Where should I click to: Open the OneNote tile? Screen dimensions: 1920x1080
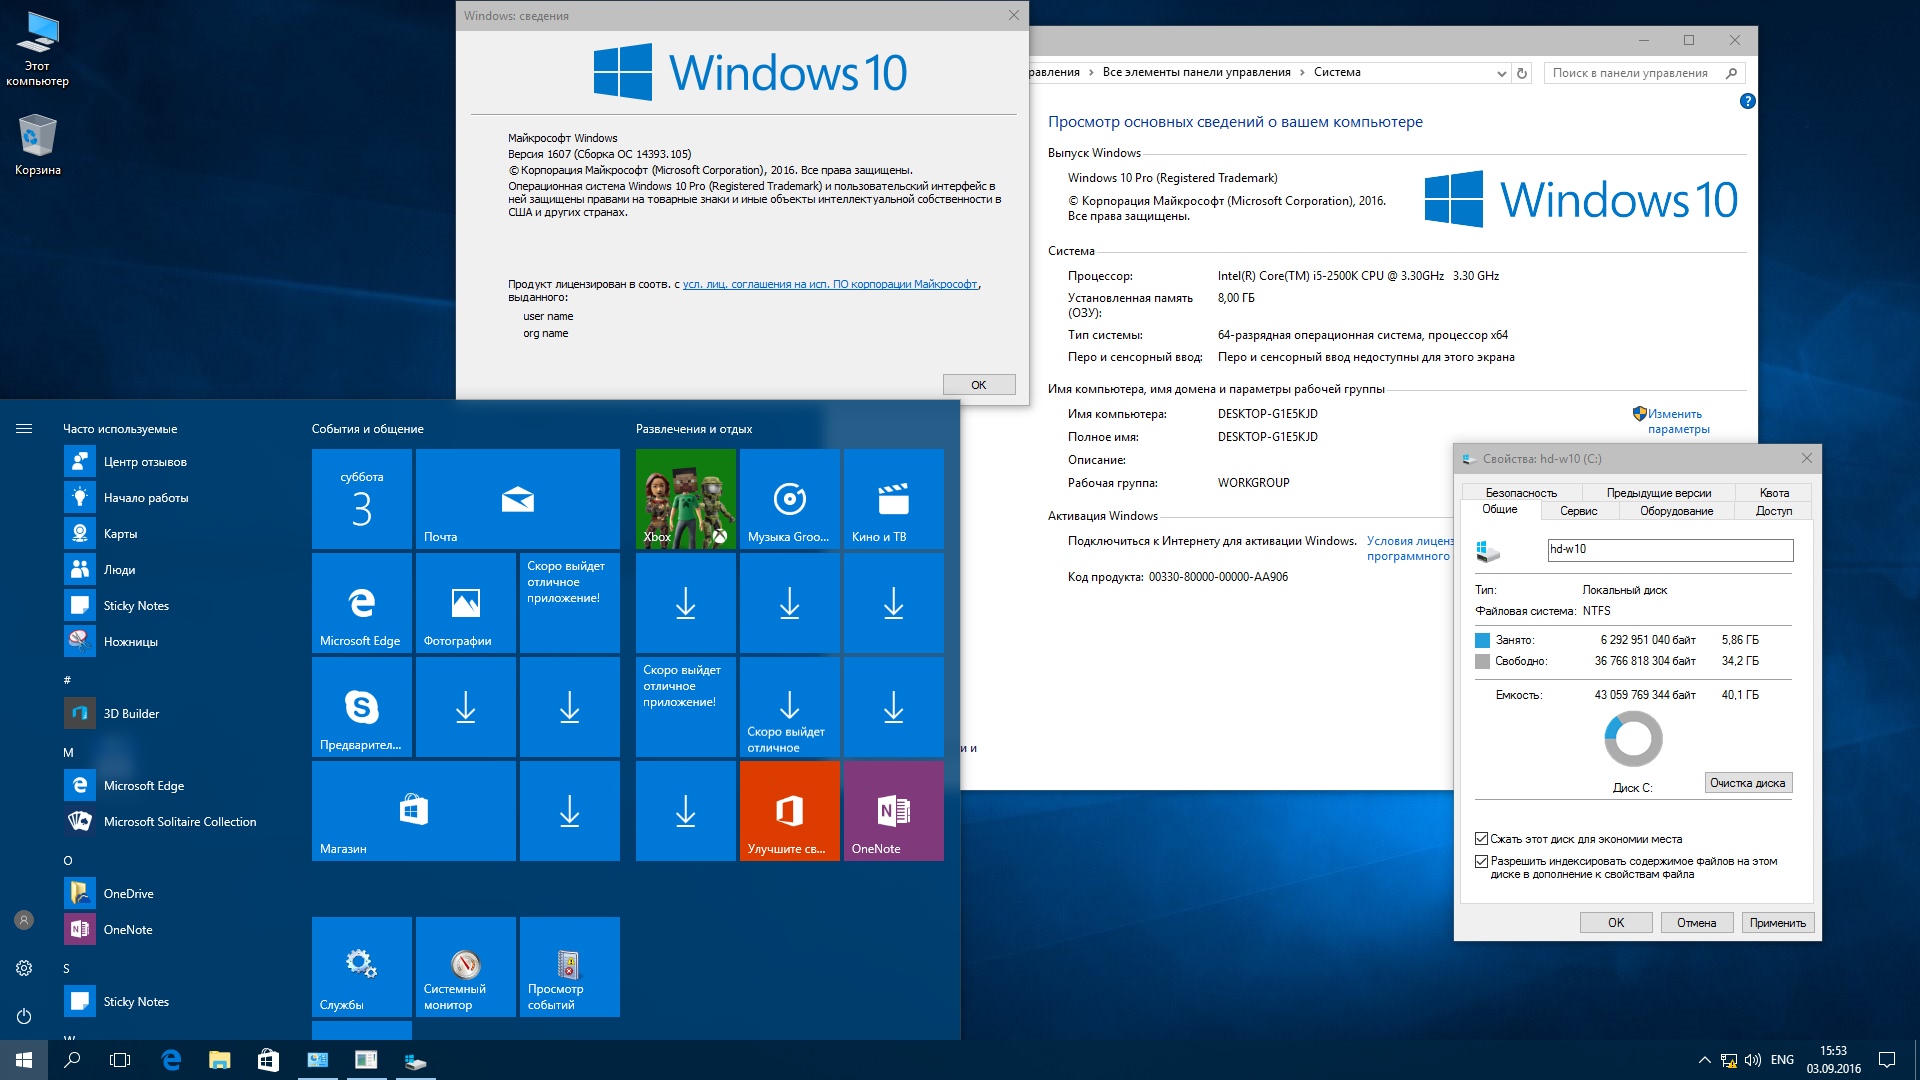(893, 810)
